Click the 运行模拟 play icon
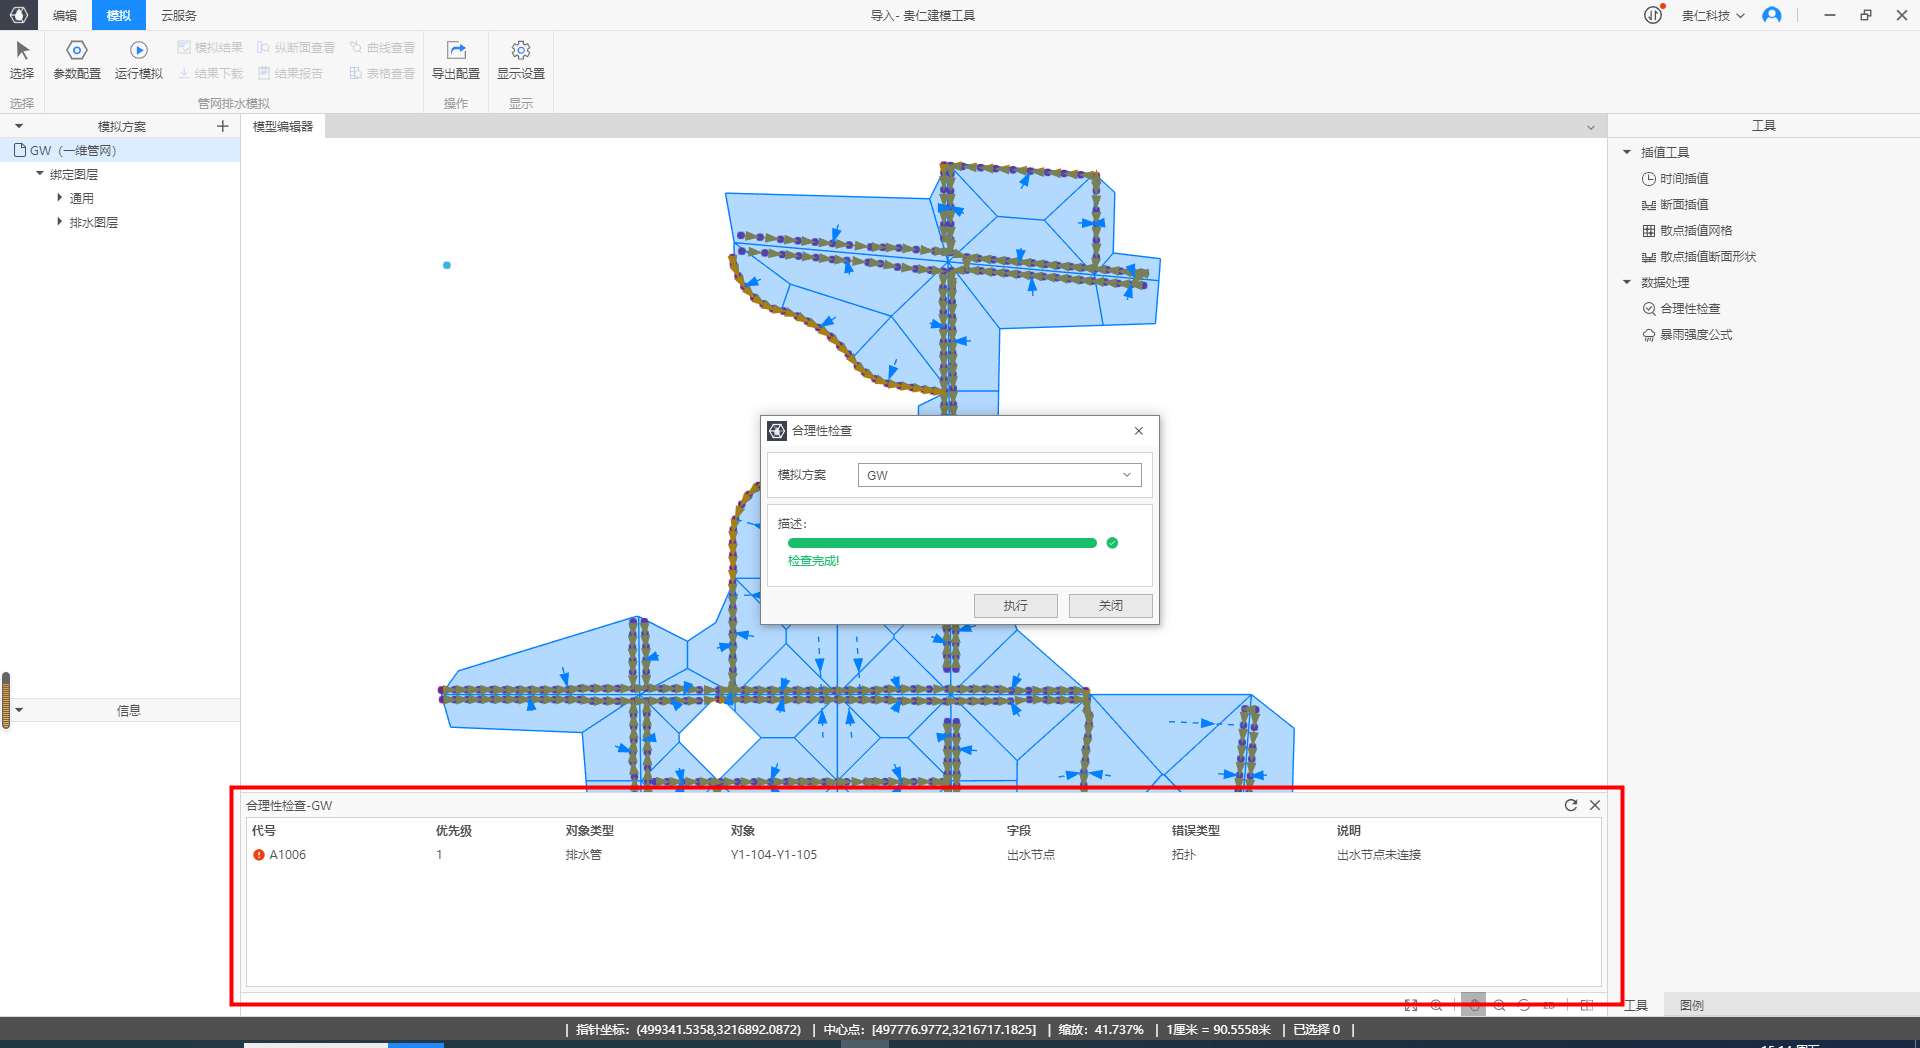The image size is (1920, 1048). [x=139, y=50]
